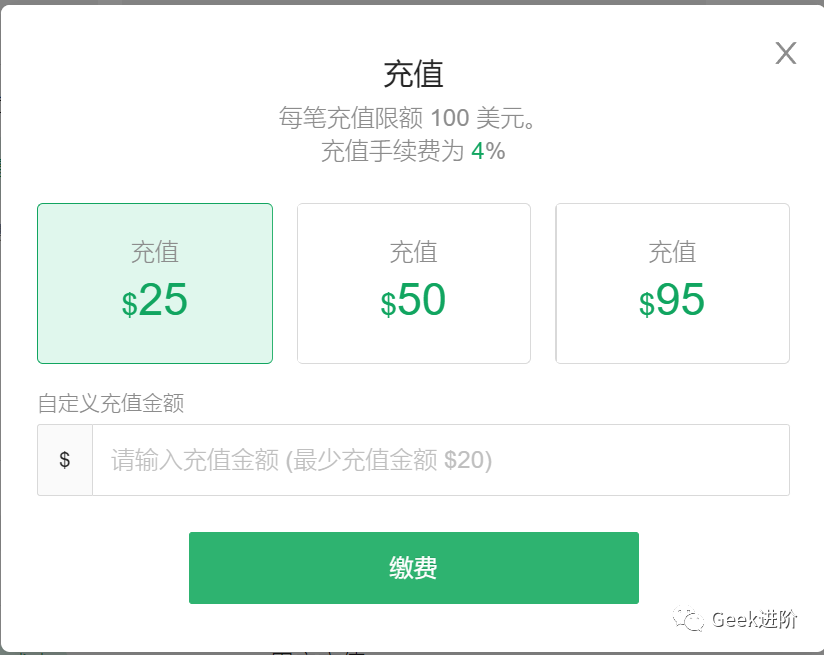Click the $ prefix beside the amount input
The image size is (824, 655).
pos(65,460)
